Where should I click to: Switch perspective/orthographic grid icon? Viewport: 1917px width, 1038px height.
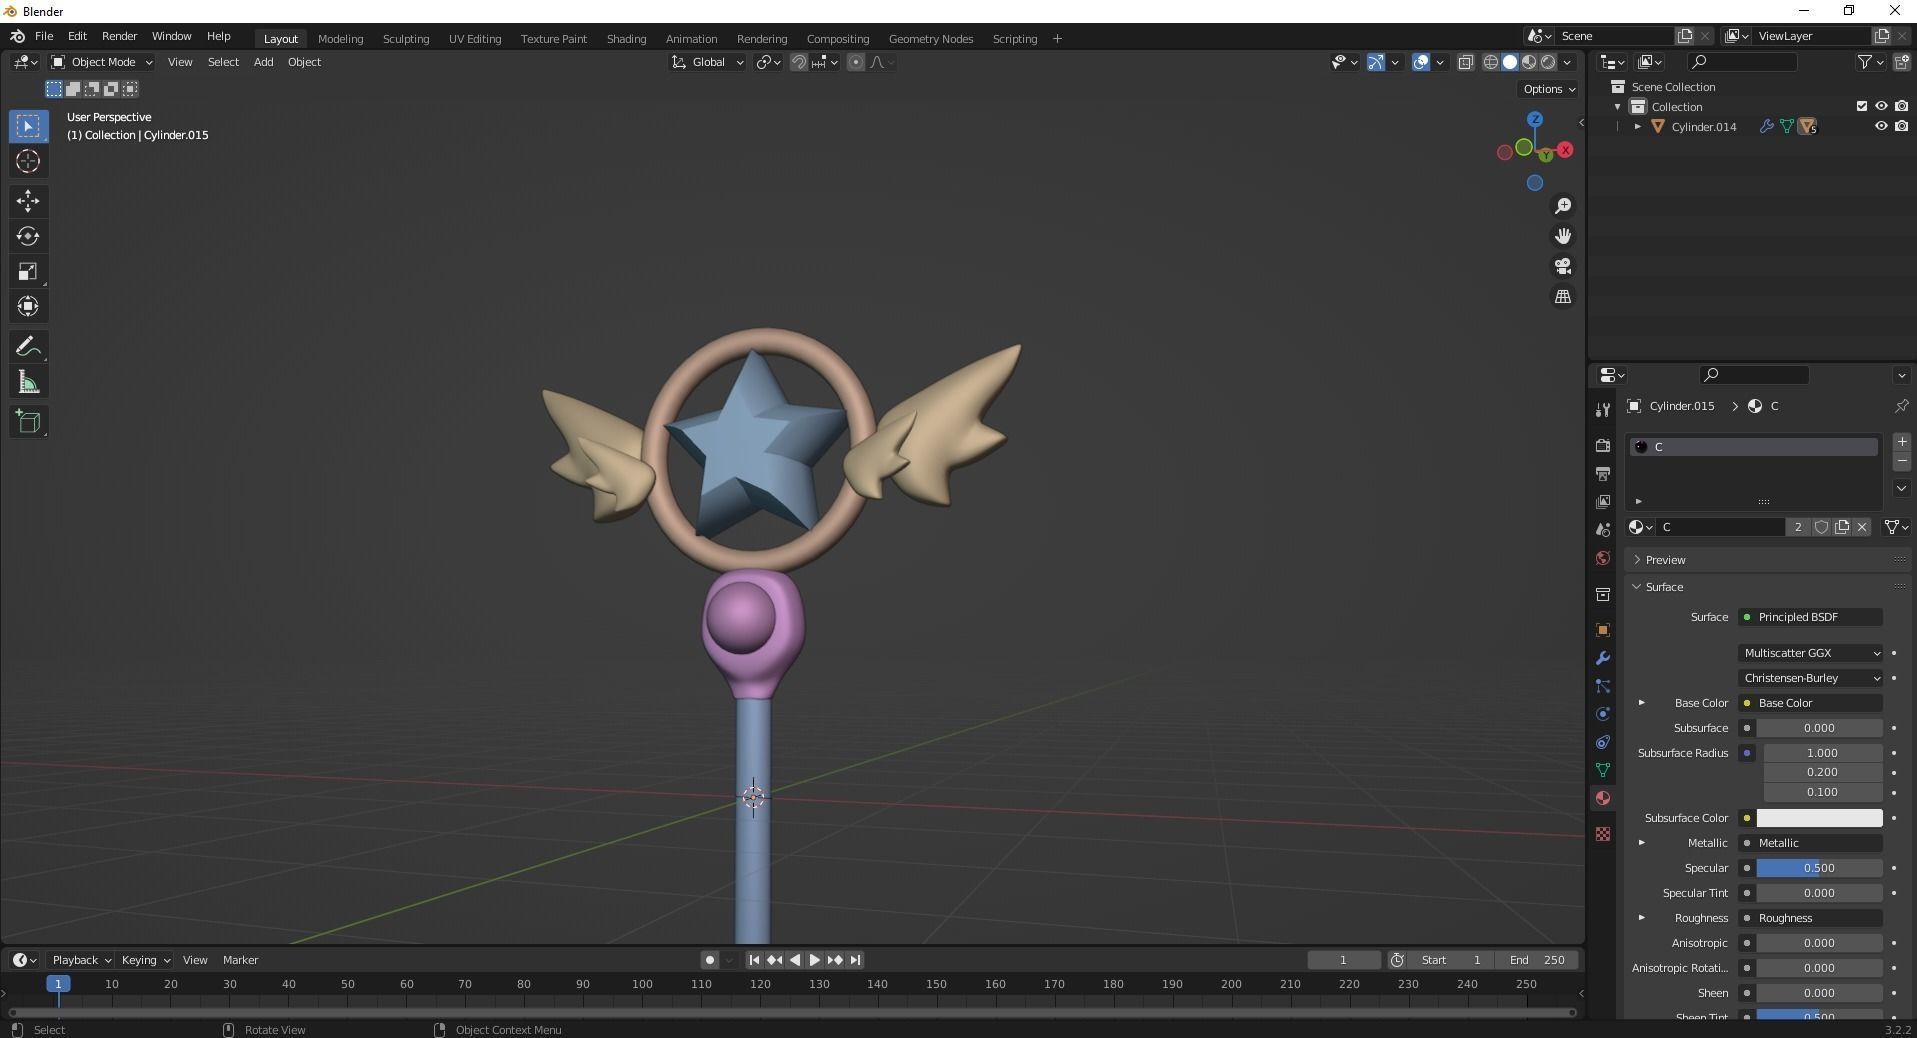click(x=1562, y=297)
